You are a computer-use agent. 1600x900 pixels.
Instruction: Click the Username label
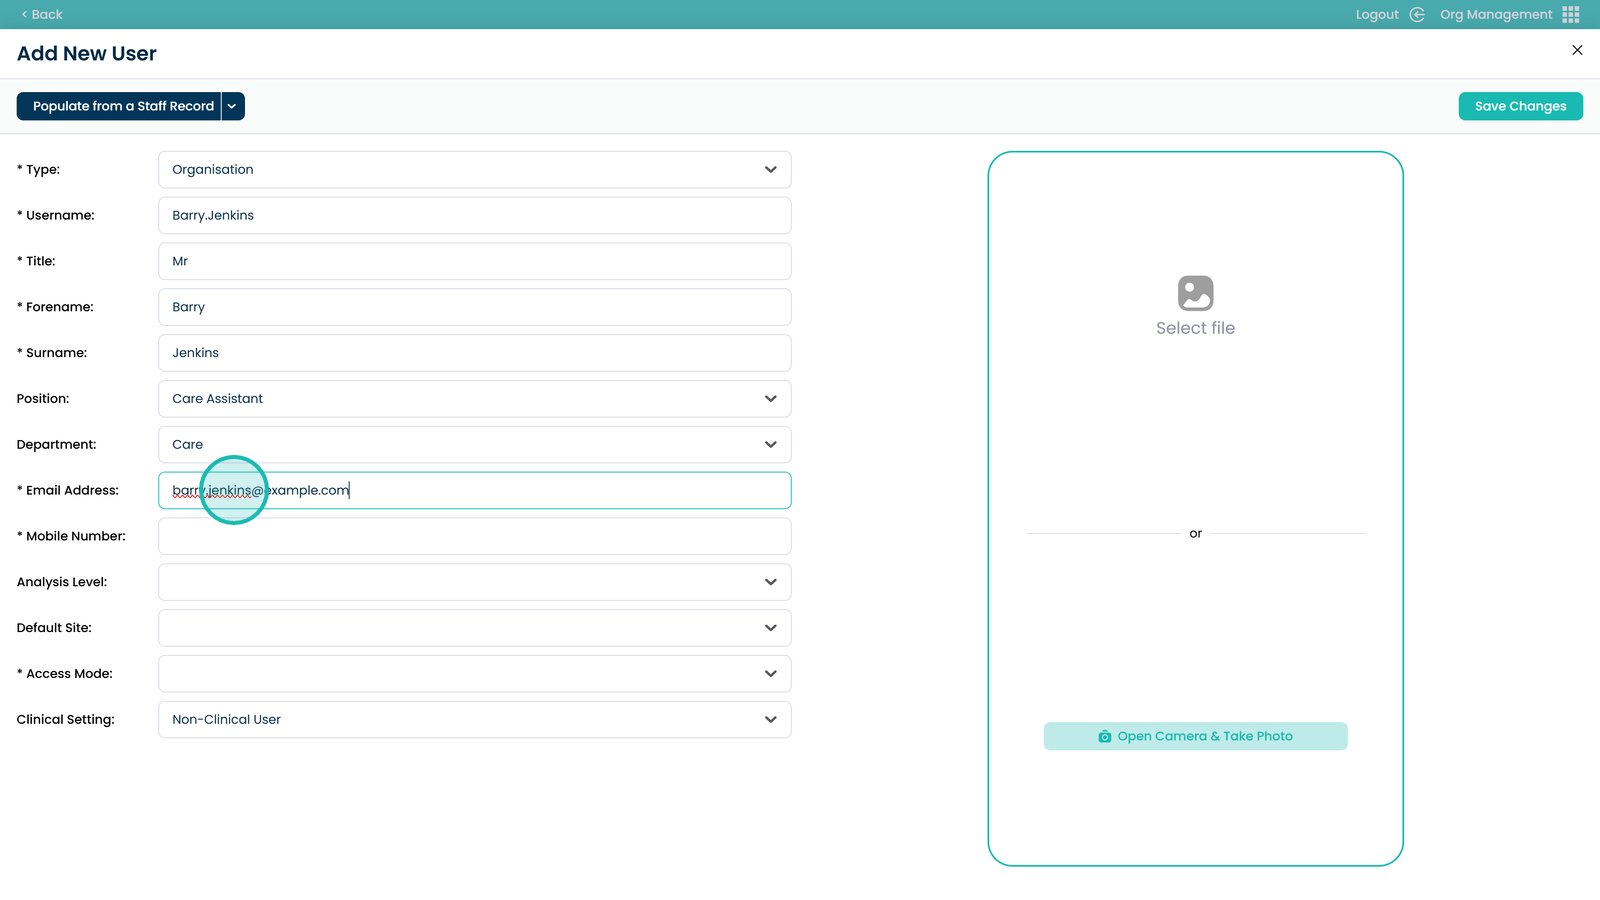tap(56, 215)
